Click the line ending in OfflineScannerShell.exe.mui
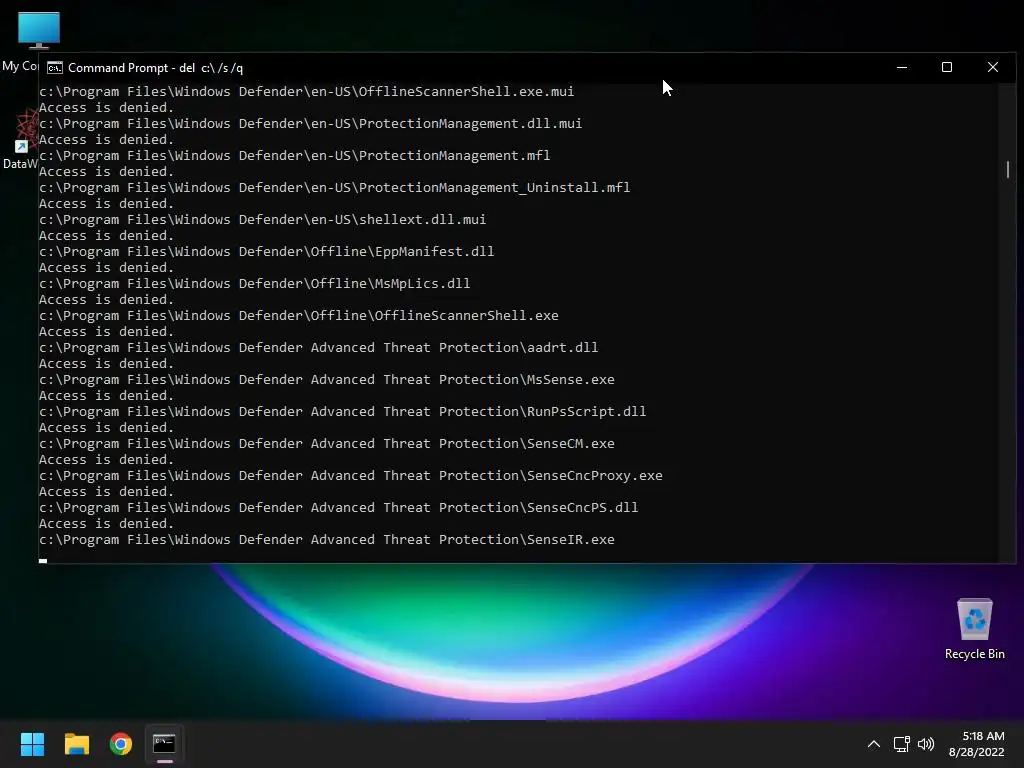 point(306,91)
